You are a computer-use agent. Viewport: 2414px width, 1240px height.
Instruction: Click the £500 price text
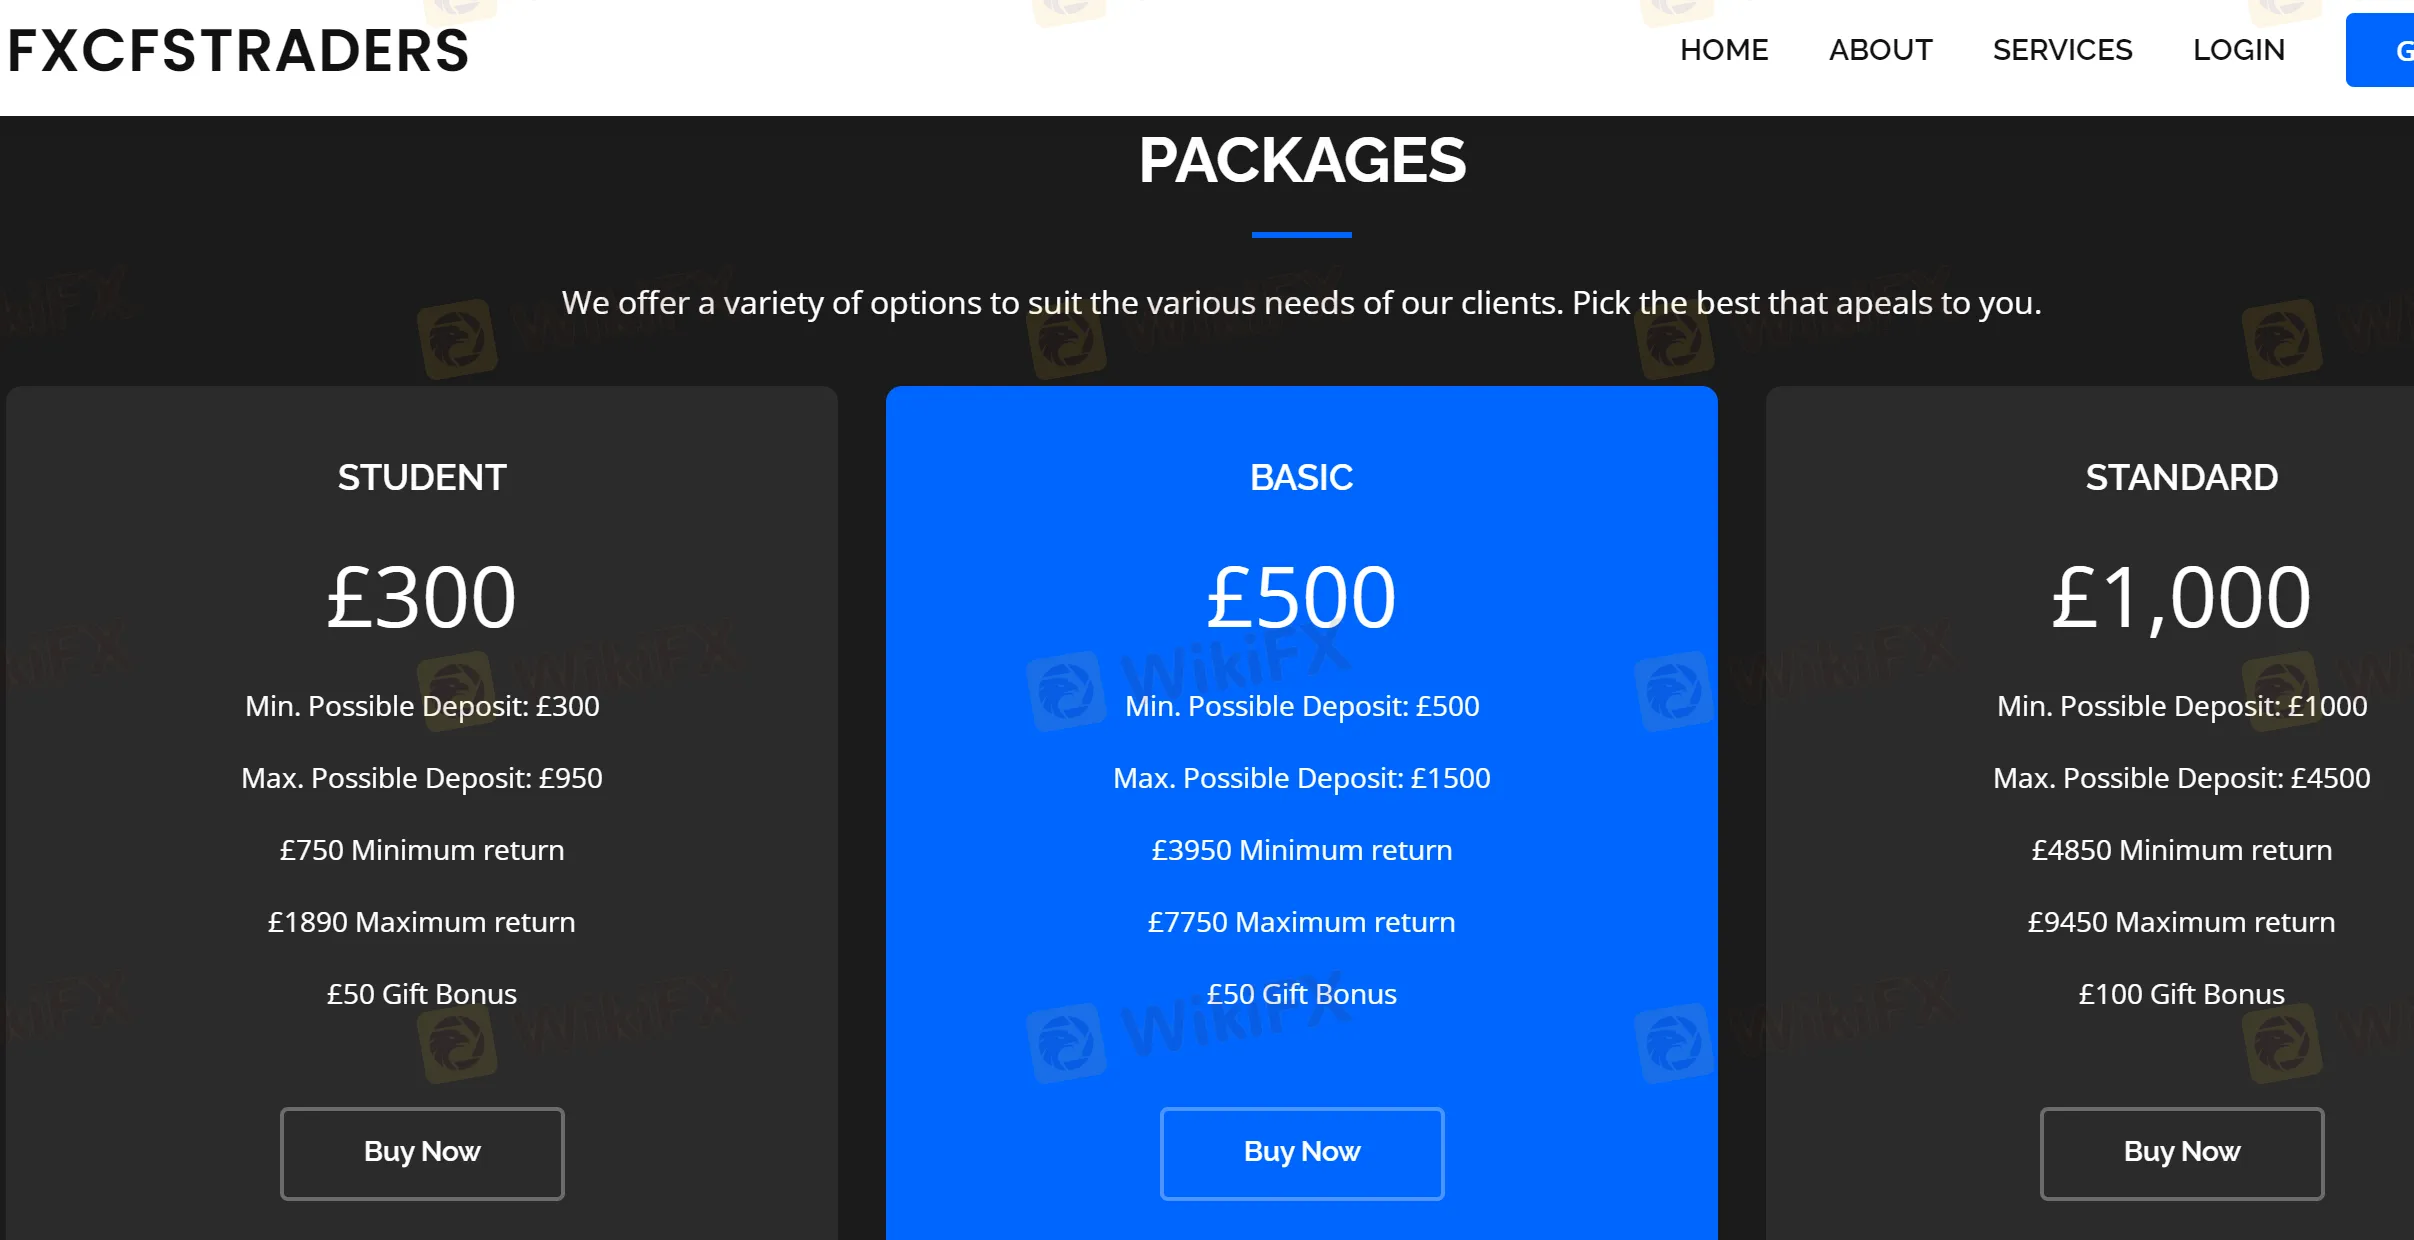pyautogui.click(x=1302, y=597)
